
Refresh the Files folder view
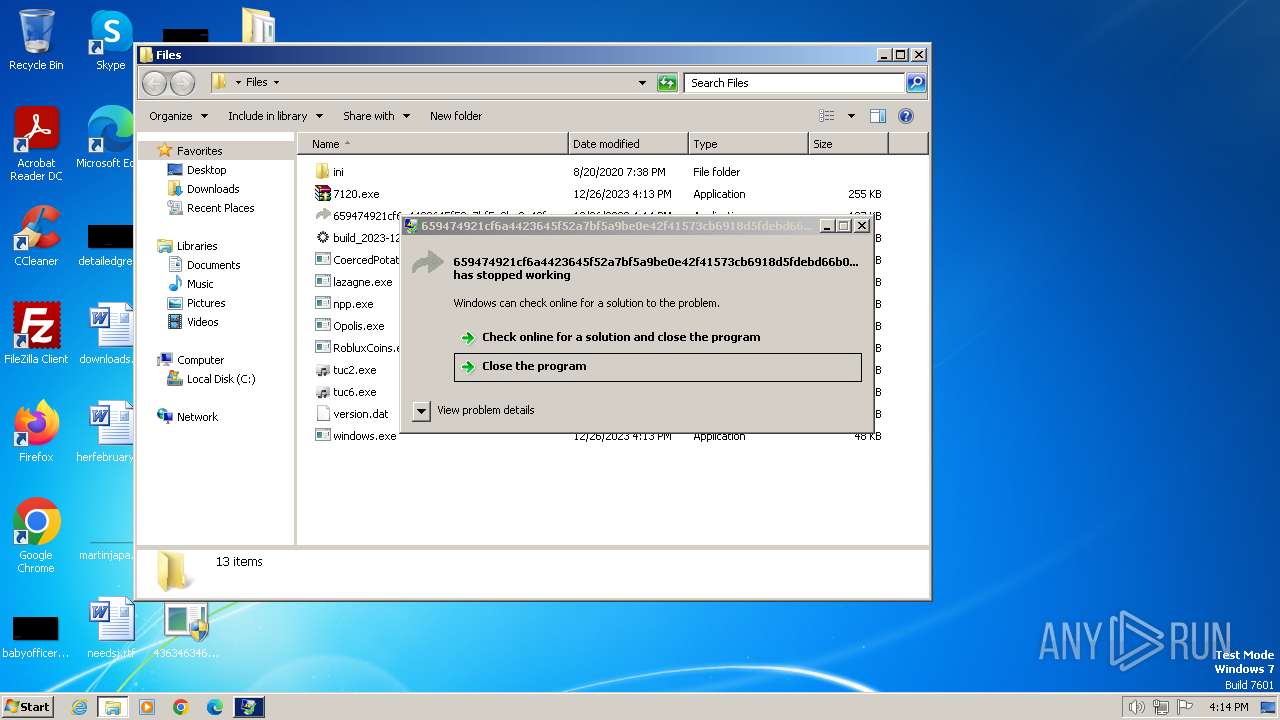667,83
